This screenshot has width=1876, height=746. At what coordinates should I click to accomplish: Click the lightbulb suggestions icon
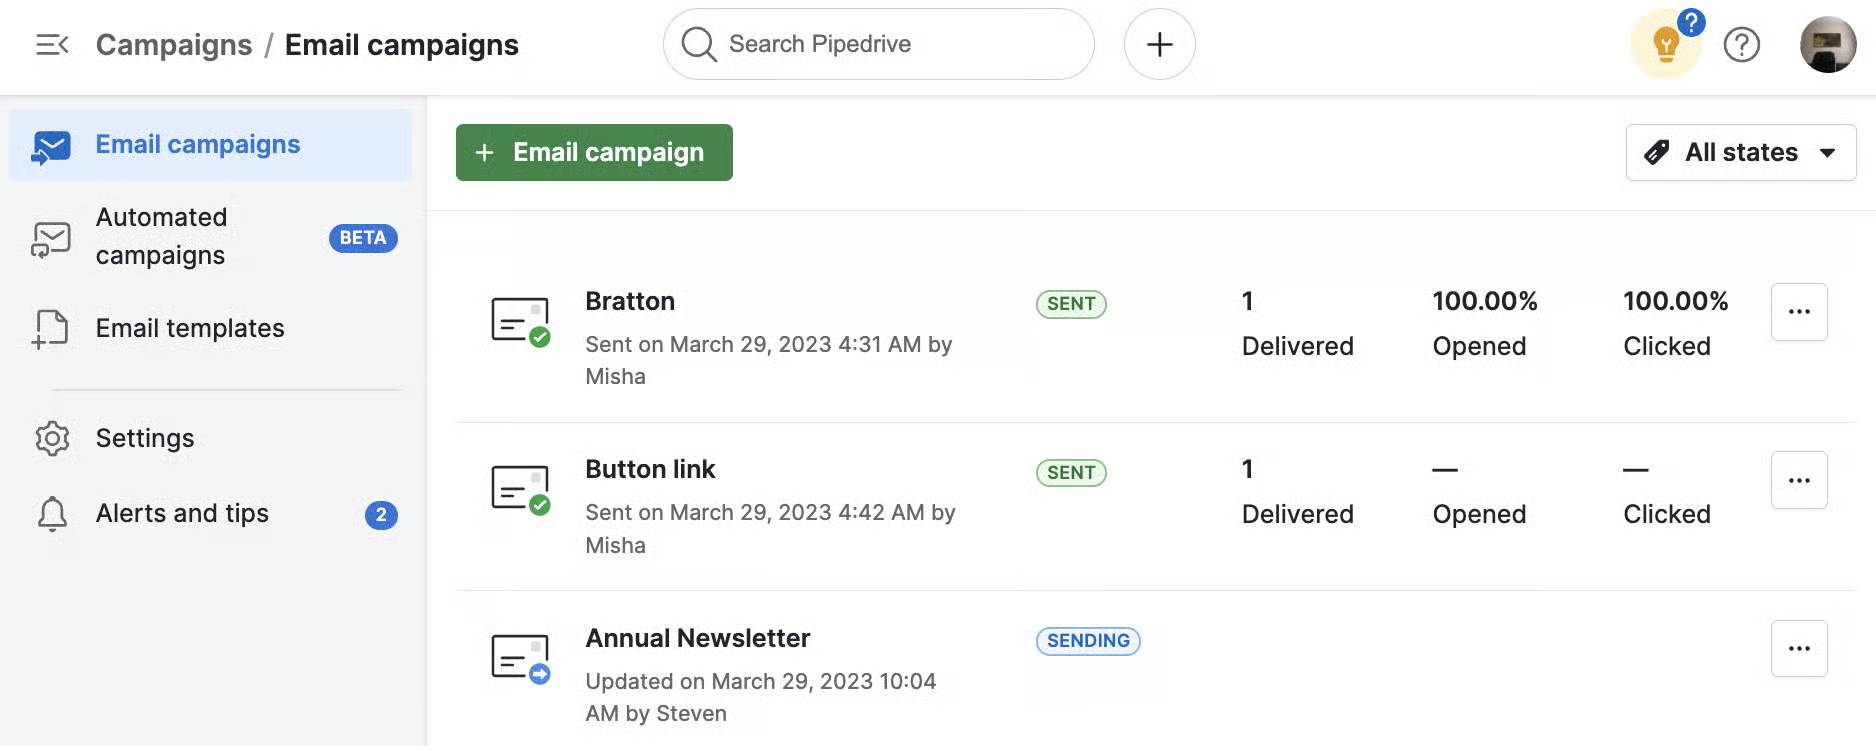pos(1663,44)
